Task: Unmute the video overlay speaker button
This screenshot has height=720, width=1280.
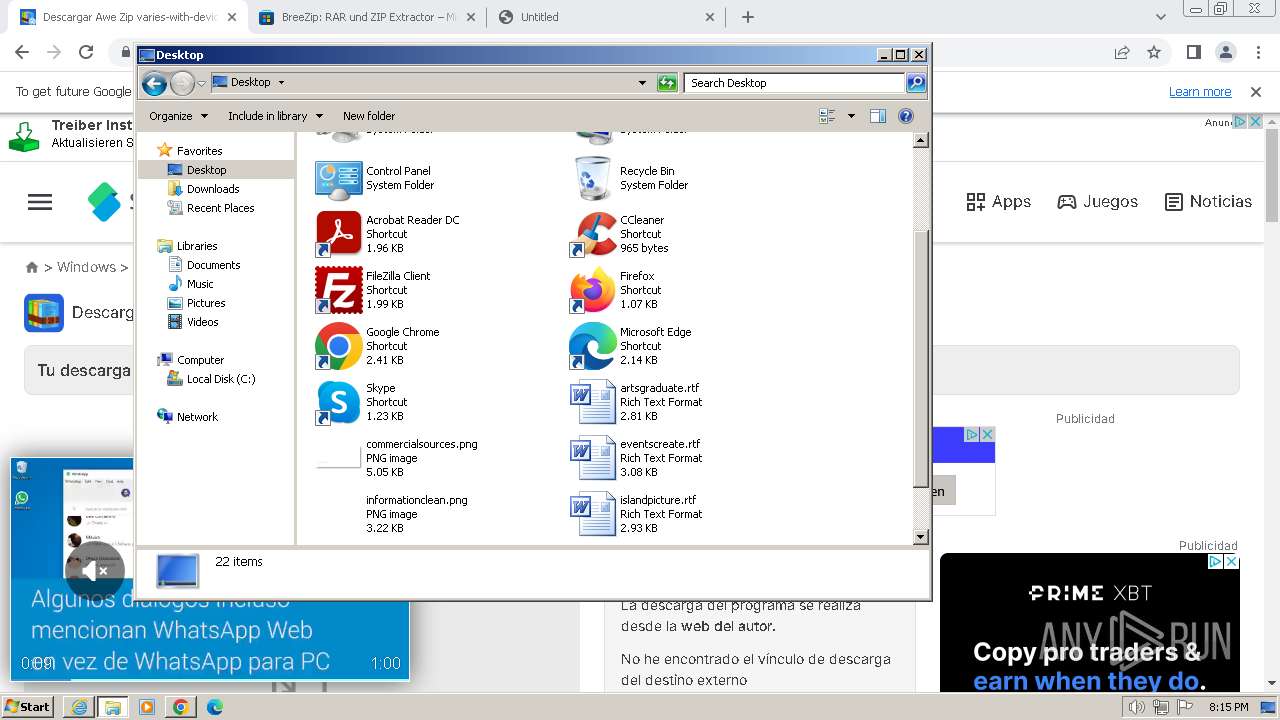Action: pyautogui.click(x=95, y=571)
